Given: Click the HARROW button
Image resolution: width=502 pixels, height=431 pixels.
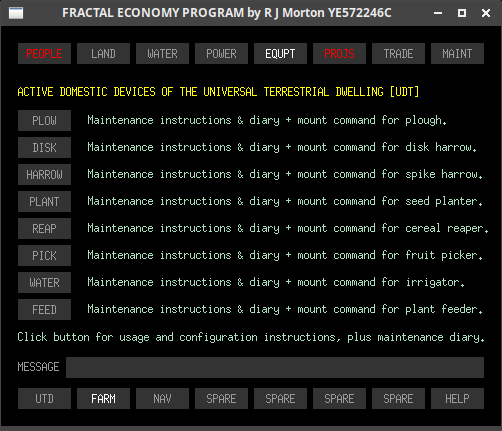Looking at the screenshot, I should 44,174.
